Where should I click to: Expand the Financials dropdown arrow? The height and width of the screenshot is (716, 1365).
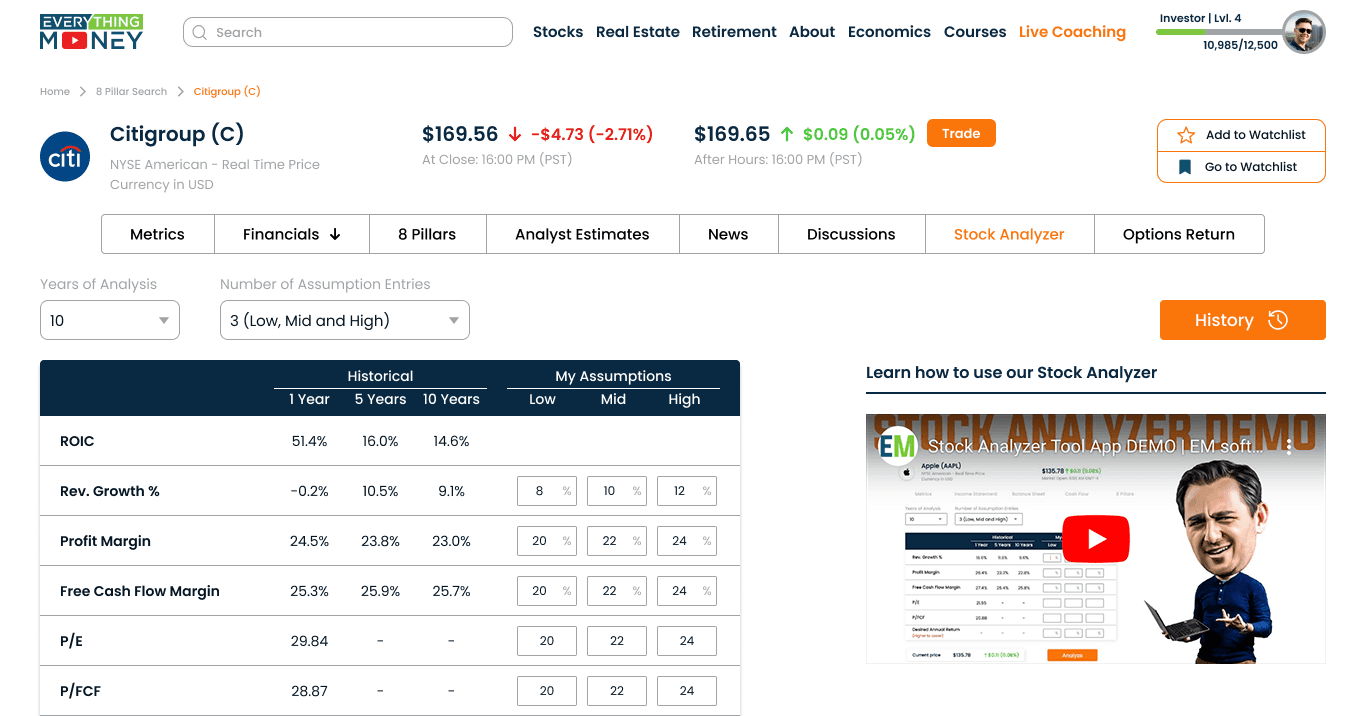coord(335,233)
